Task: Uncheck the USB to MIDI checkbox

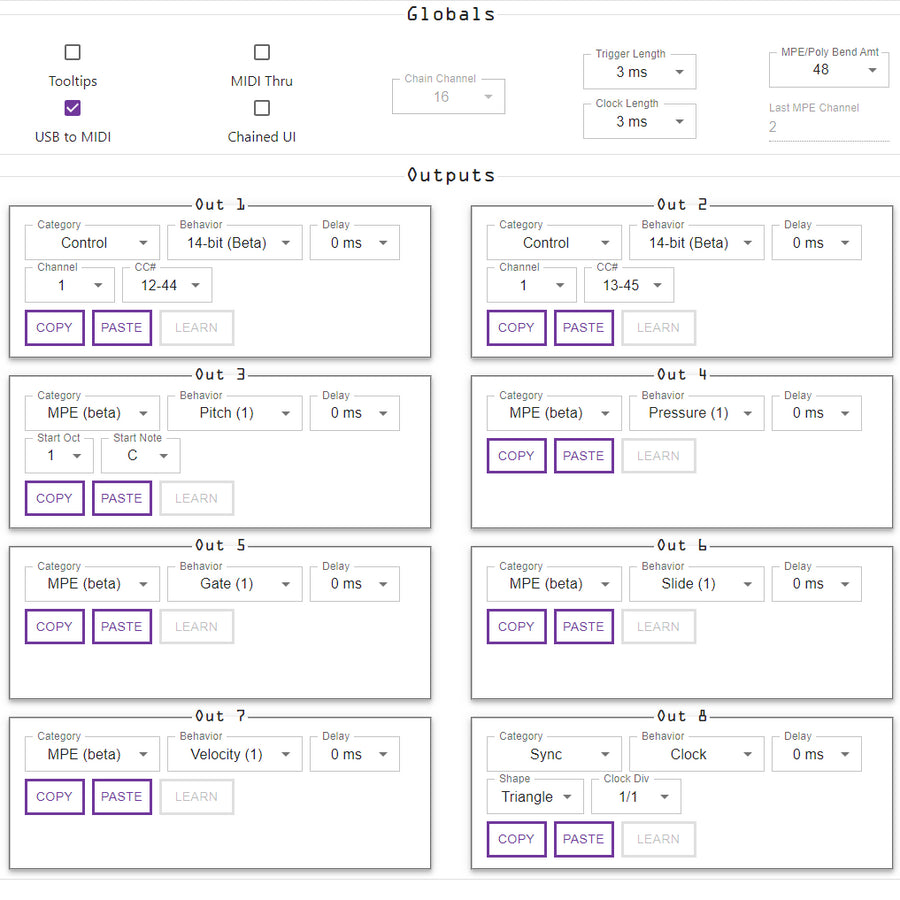Action: click(x=72, y=108)
